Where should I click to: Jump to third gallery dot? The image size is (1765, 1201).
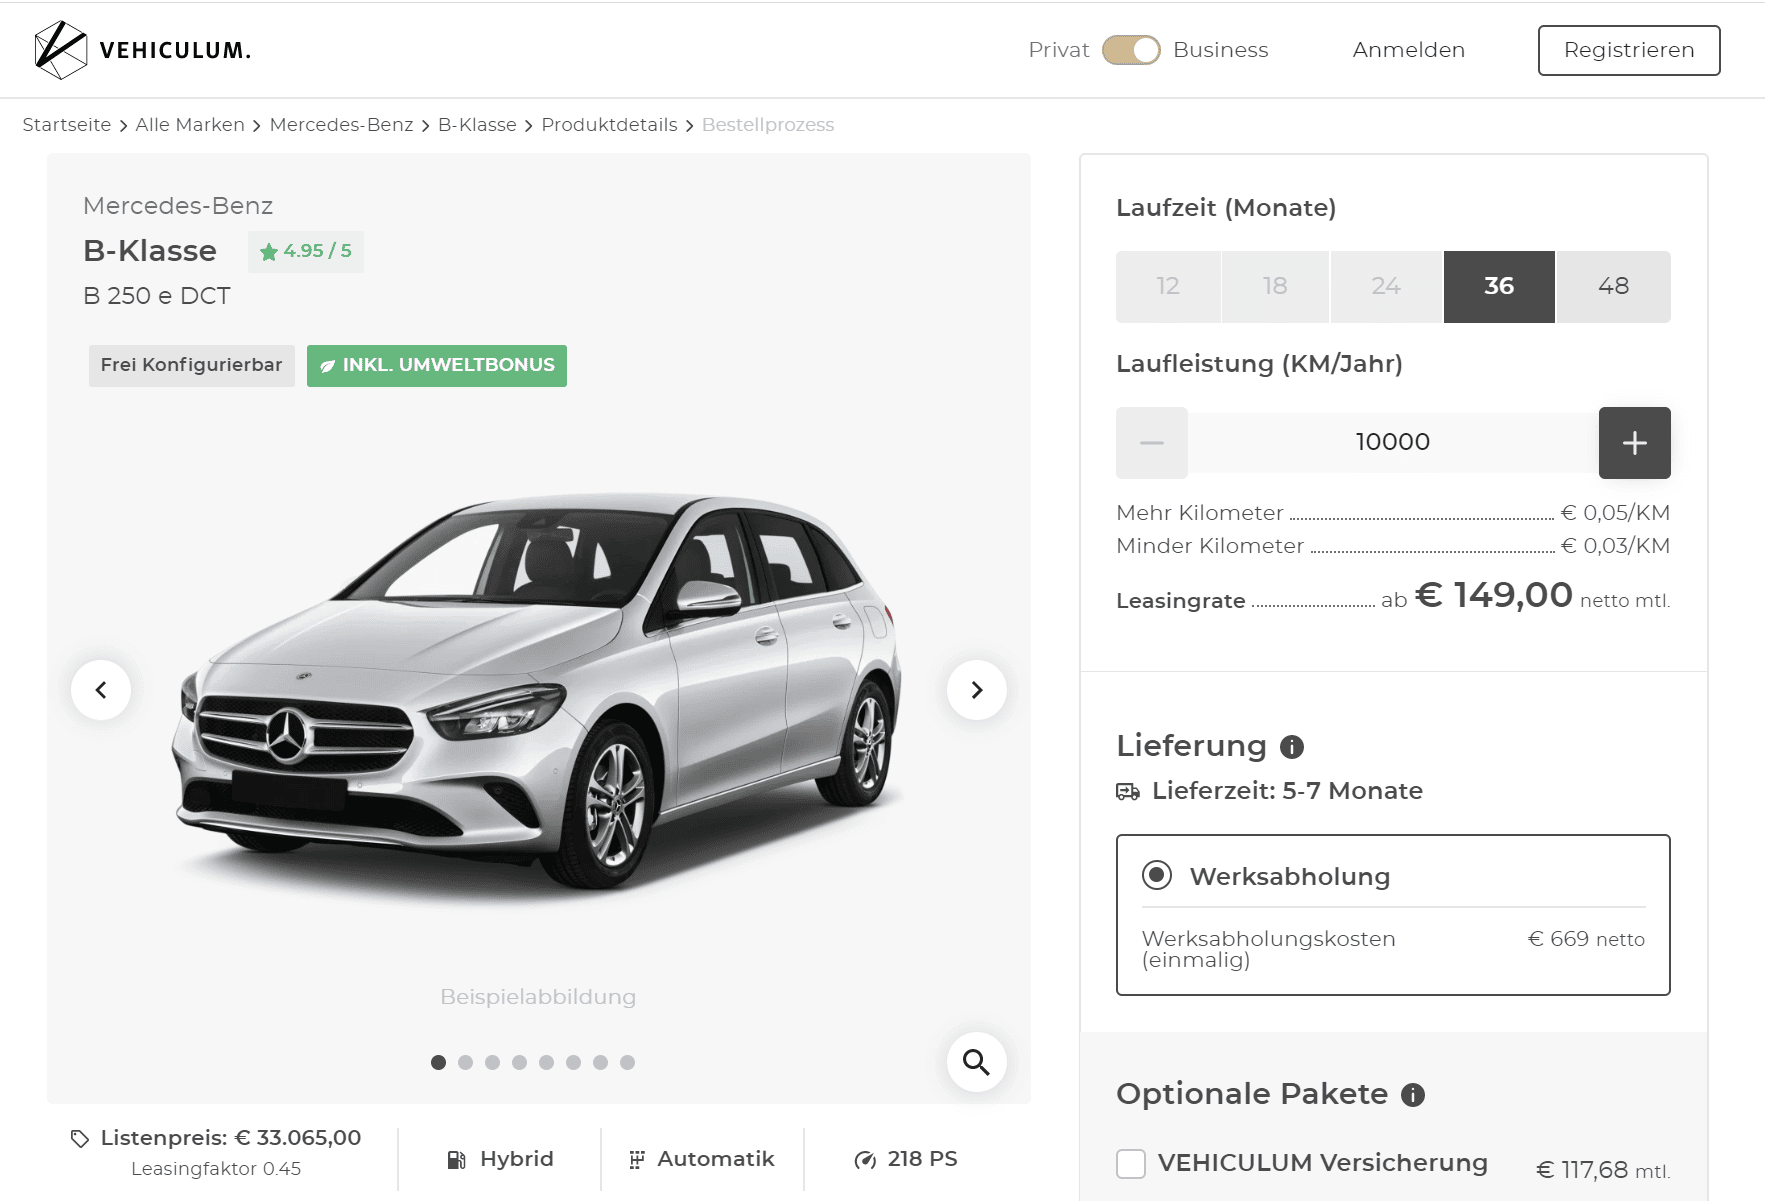492,1062
